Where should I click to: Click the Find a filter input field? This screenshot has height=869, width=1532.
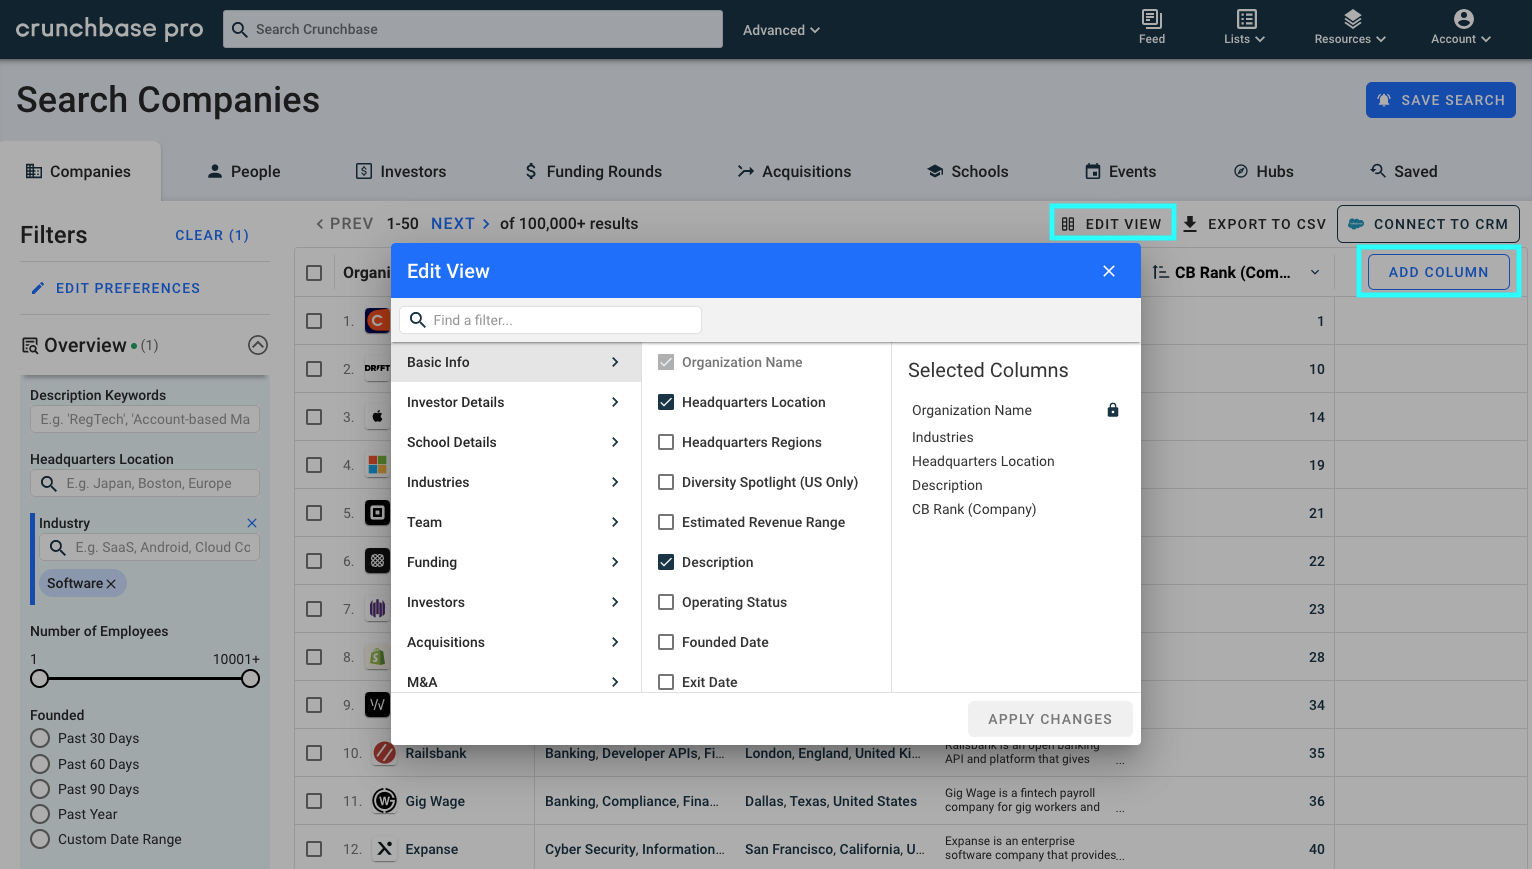[x=550, y=320]
